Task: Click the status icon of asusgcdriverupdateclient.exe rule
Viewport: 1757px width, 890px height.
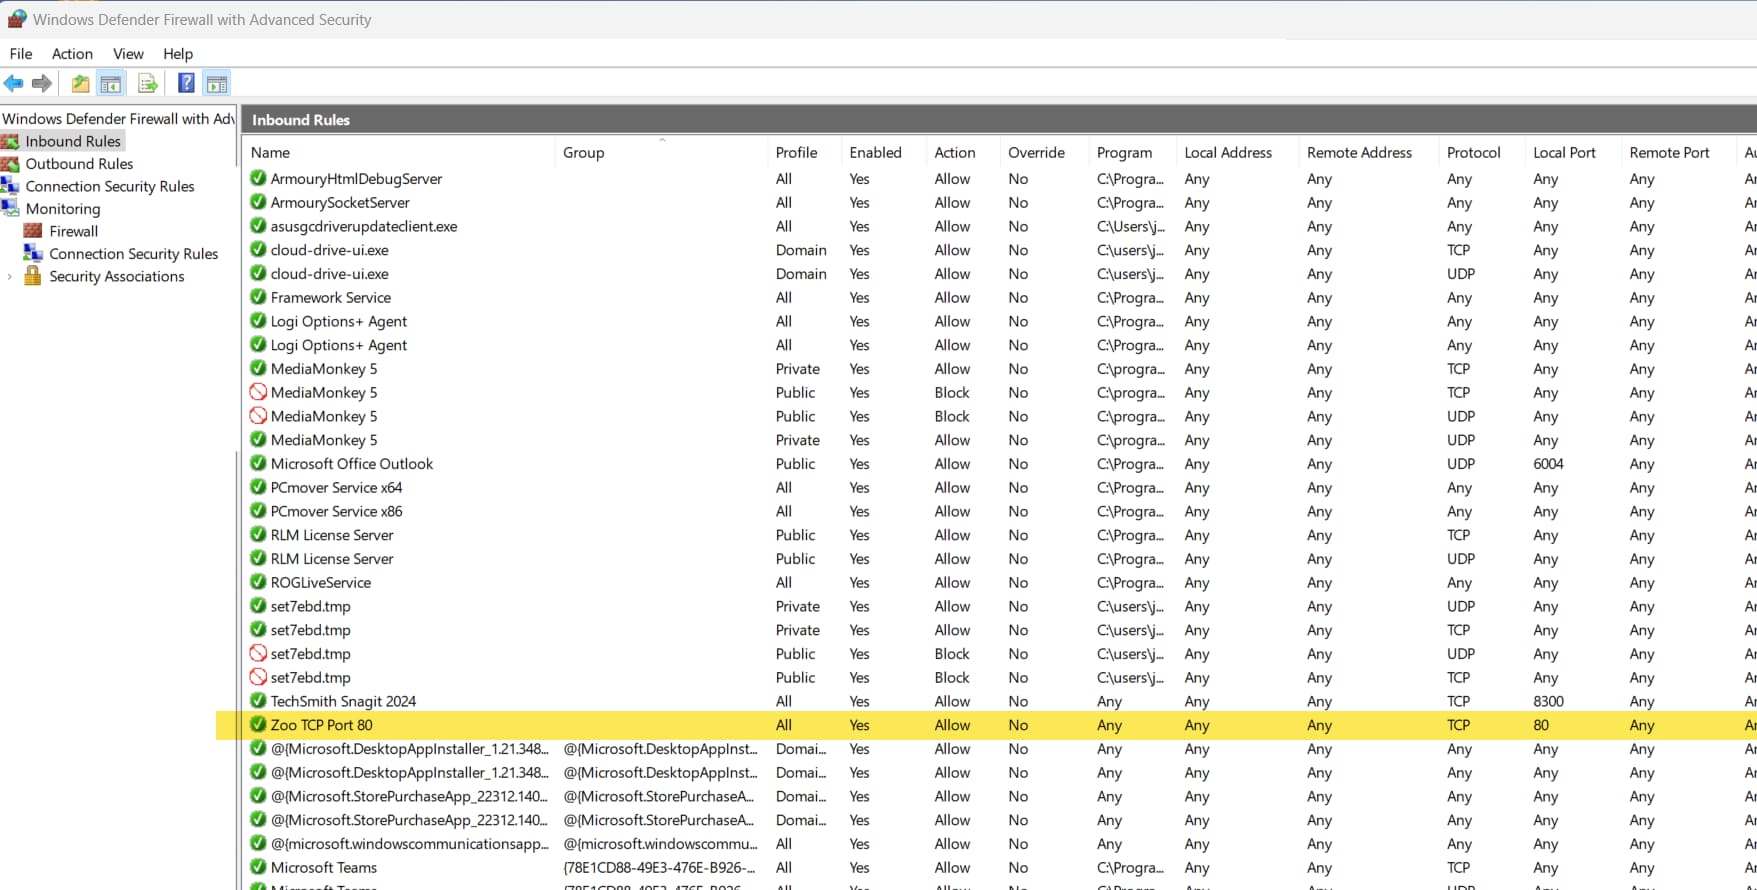Action: [x=258, y=226]
